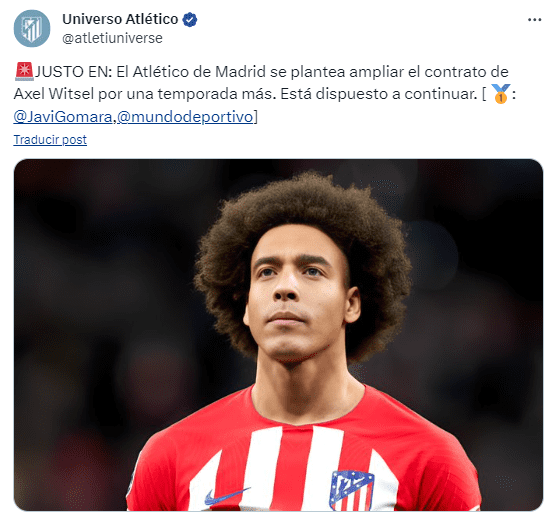Click the Traducir post link
Image resolution: width=553 pixels, height=516 pixels.
click(x=50, y=140)
